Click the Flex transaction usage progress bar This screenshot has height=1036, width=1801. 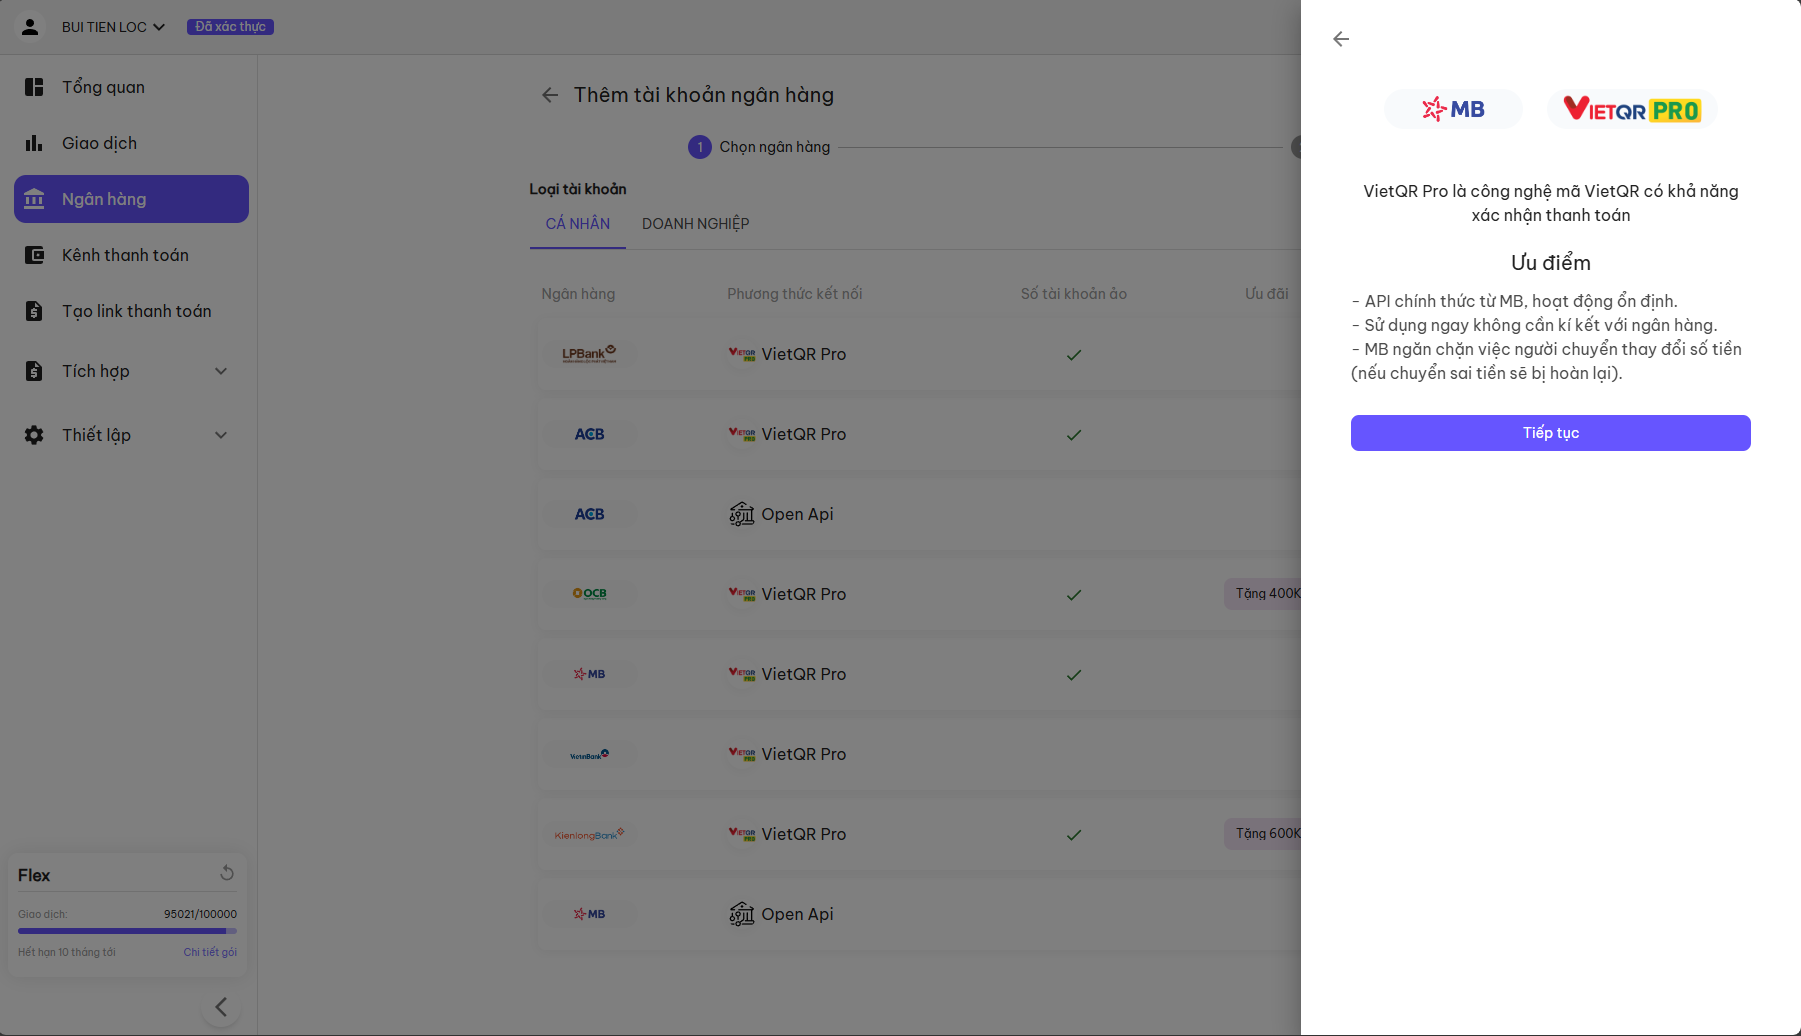[x=127, y=931]
